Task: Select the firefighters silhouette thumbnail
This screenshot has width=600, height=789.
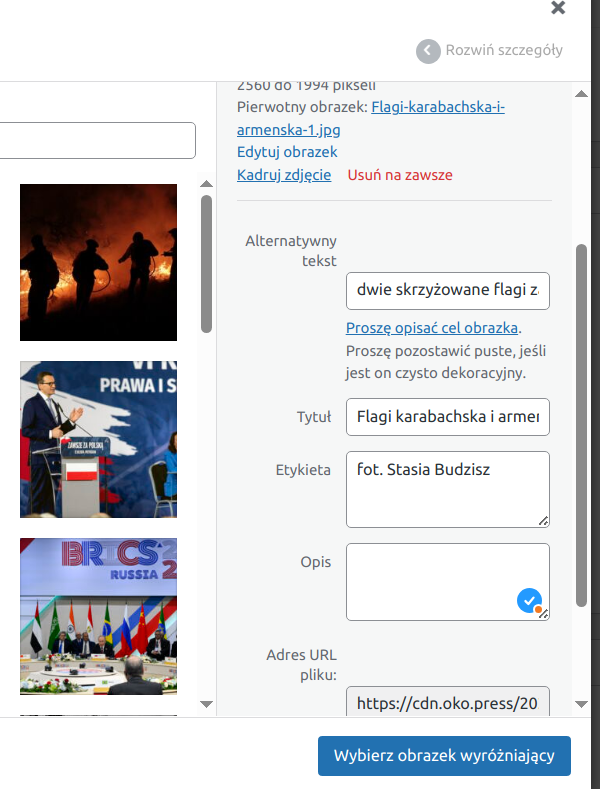Action: coord(98,262)
